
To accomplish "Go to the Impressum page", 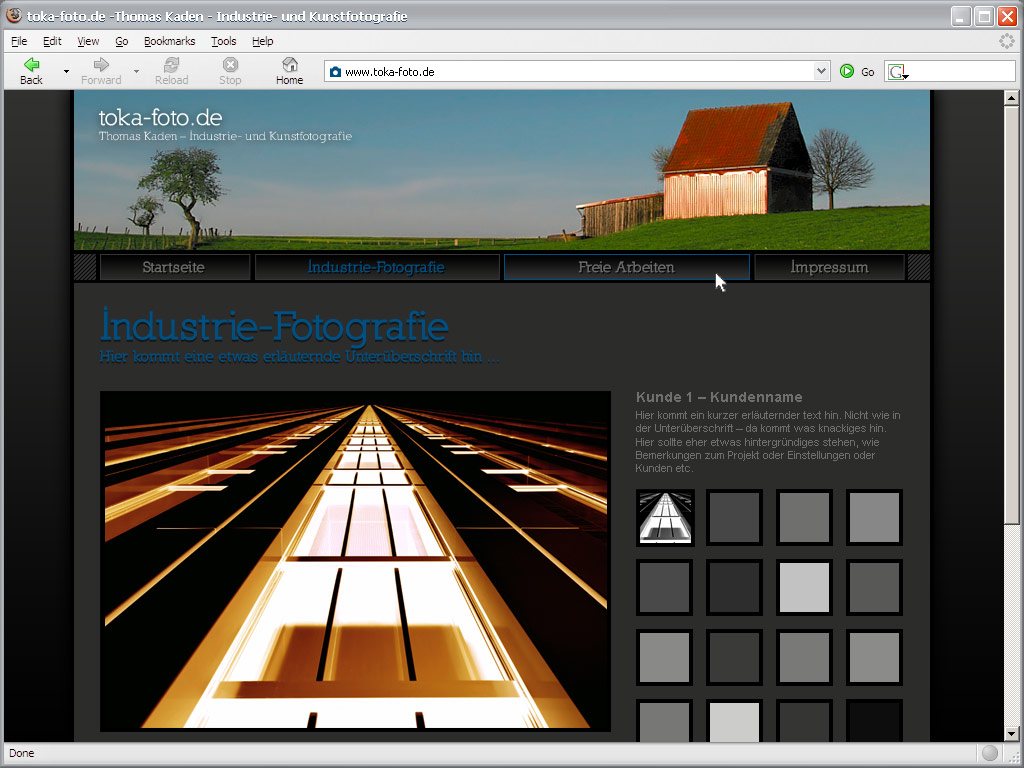I will (829, 267).
